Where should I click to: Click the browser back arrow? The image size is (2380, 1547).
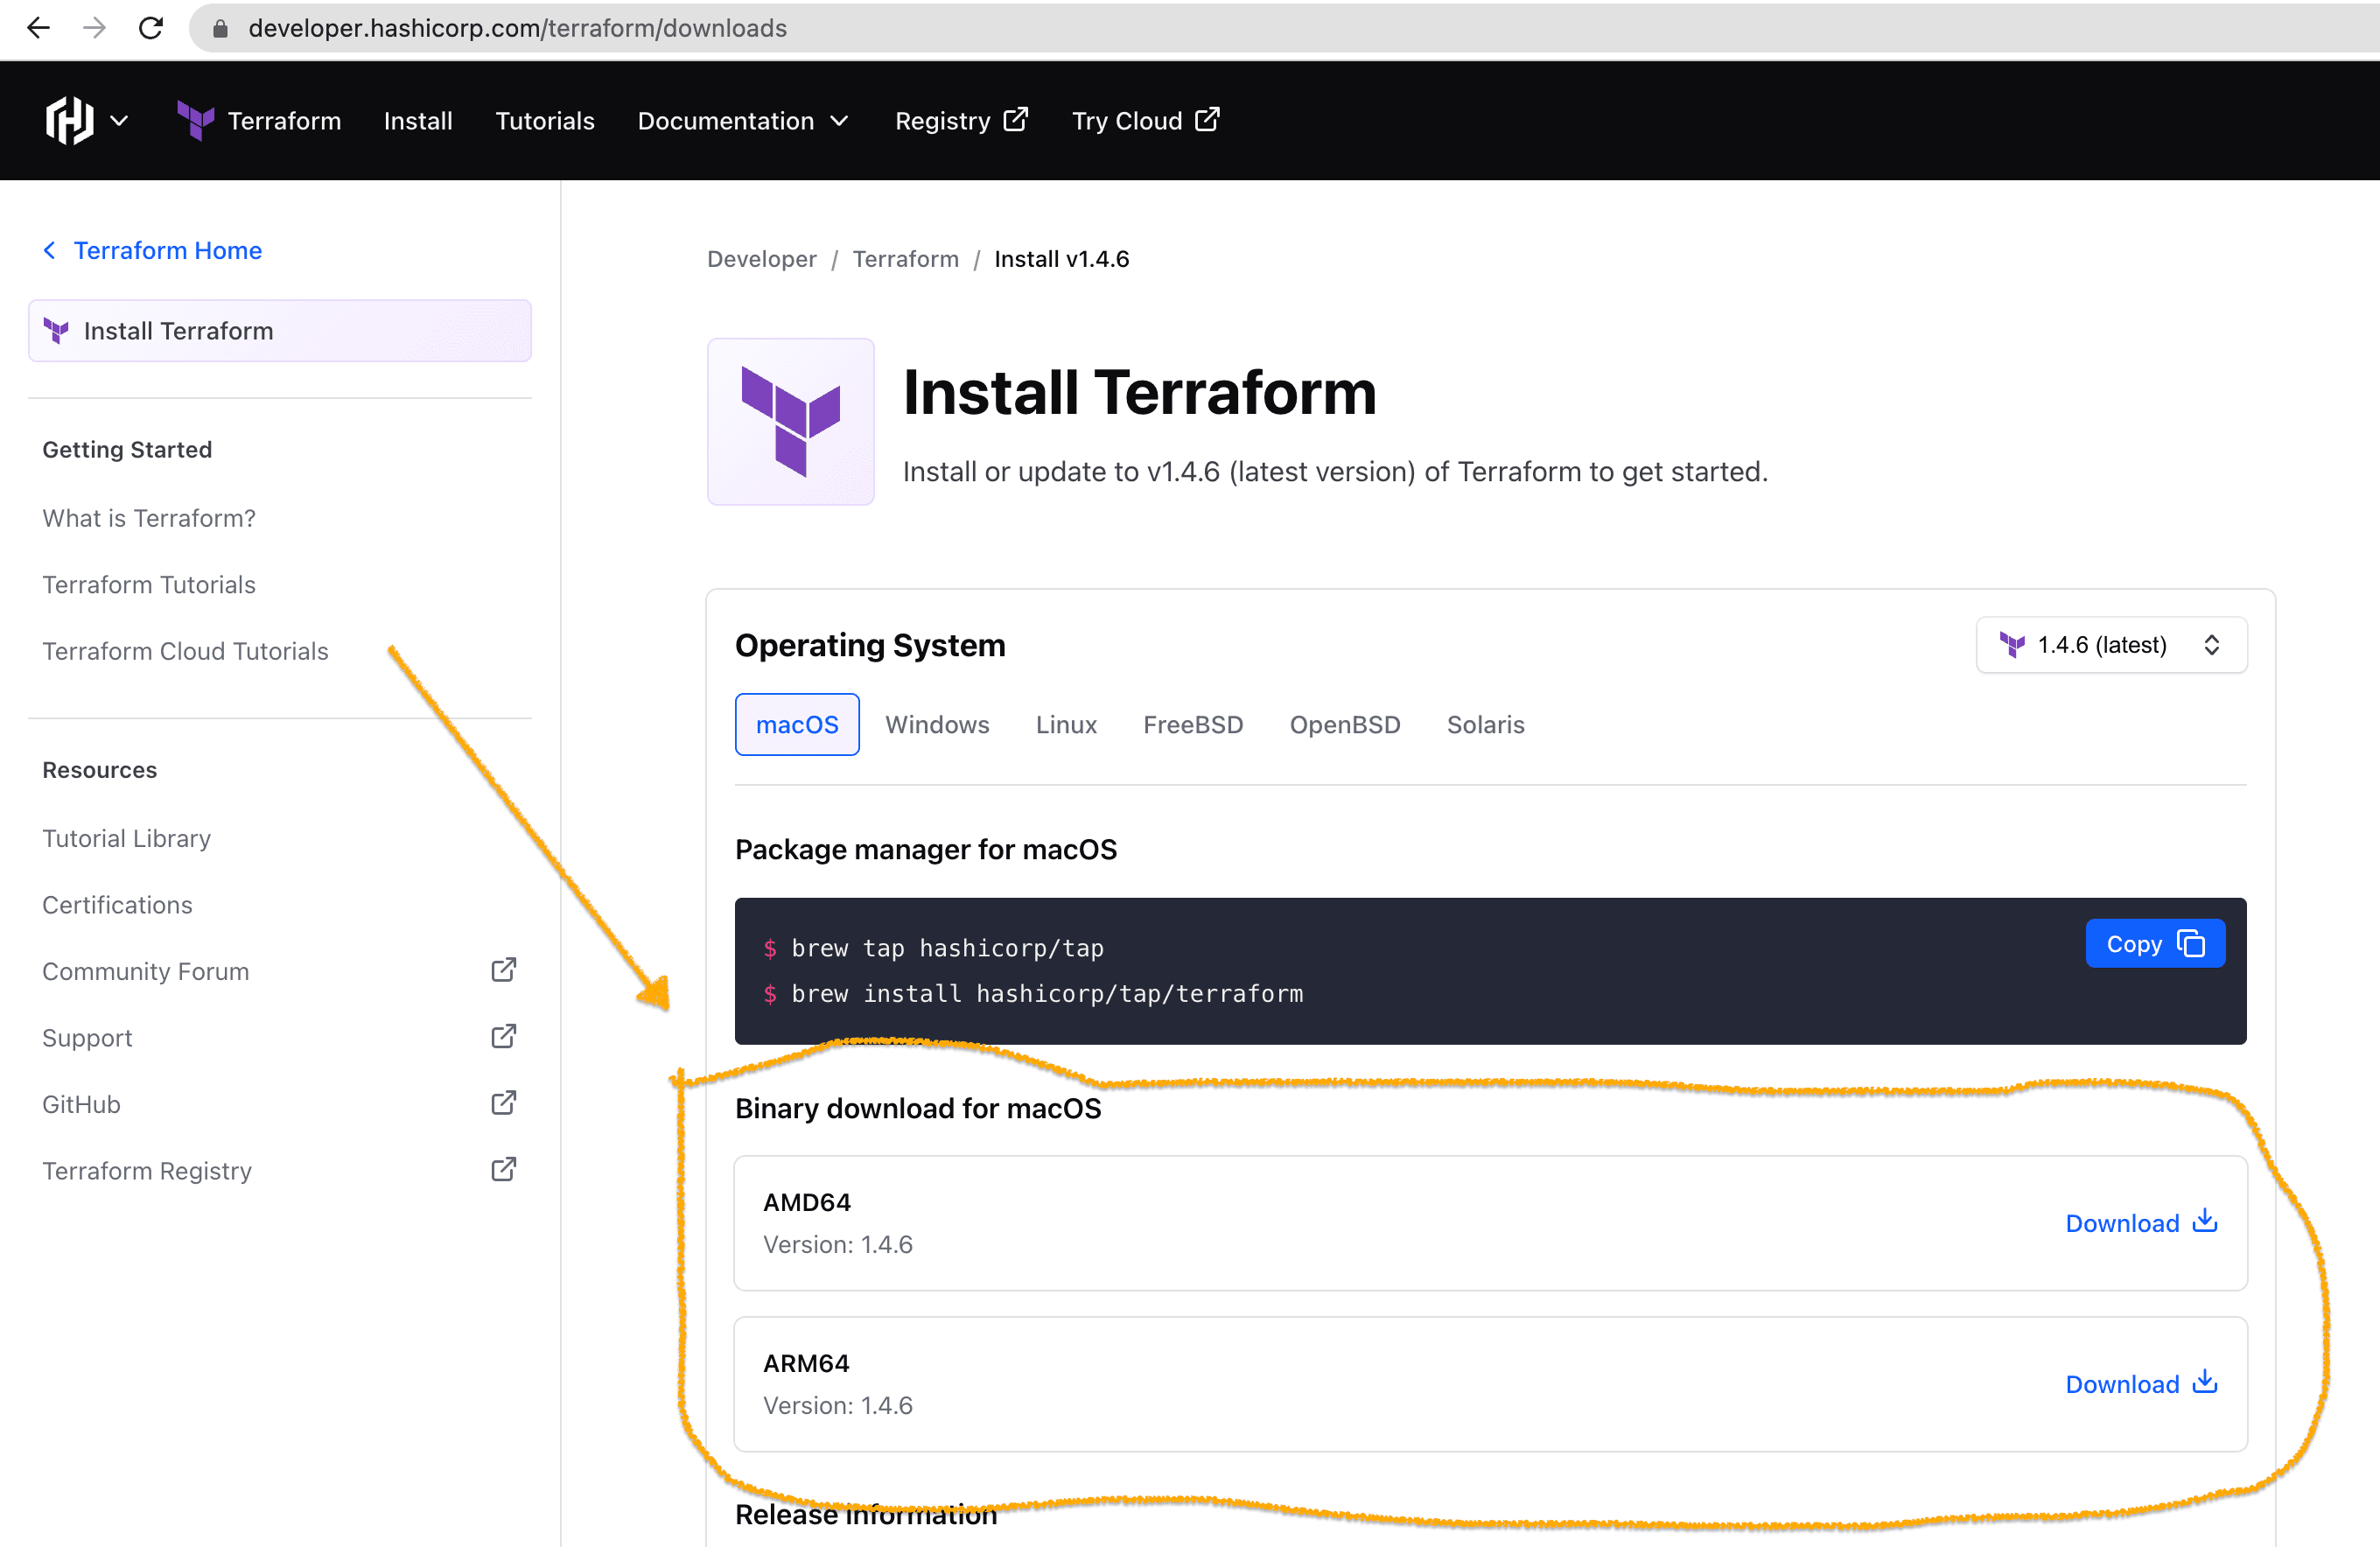[x=38, y=28]
